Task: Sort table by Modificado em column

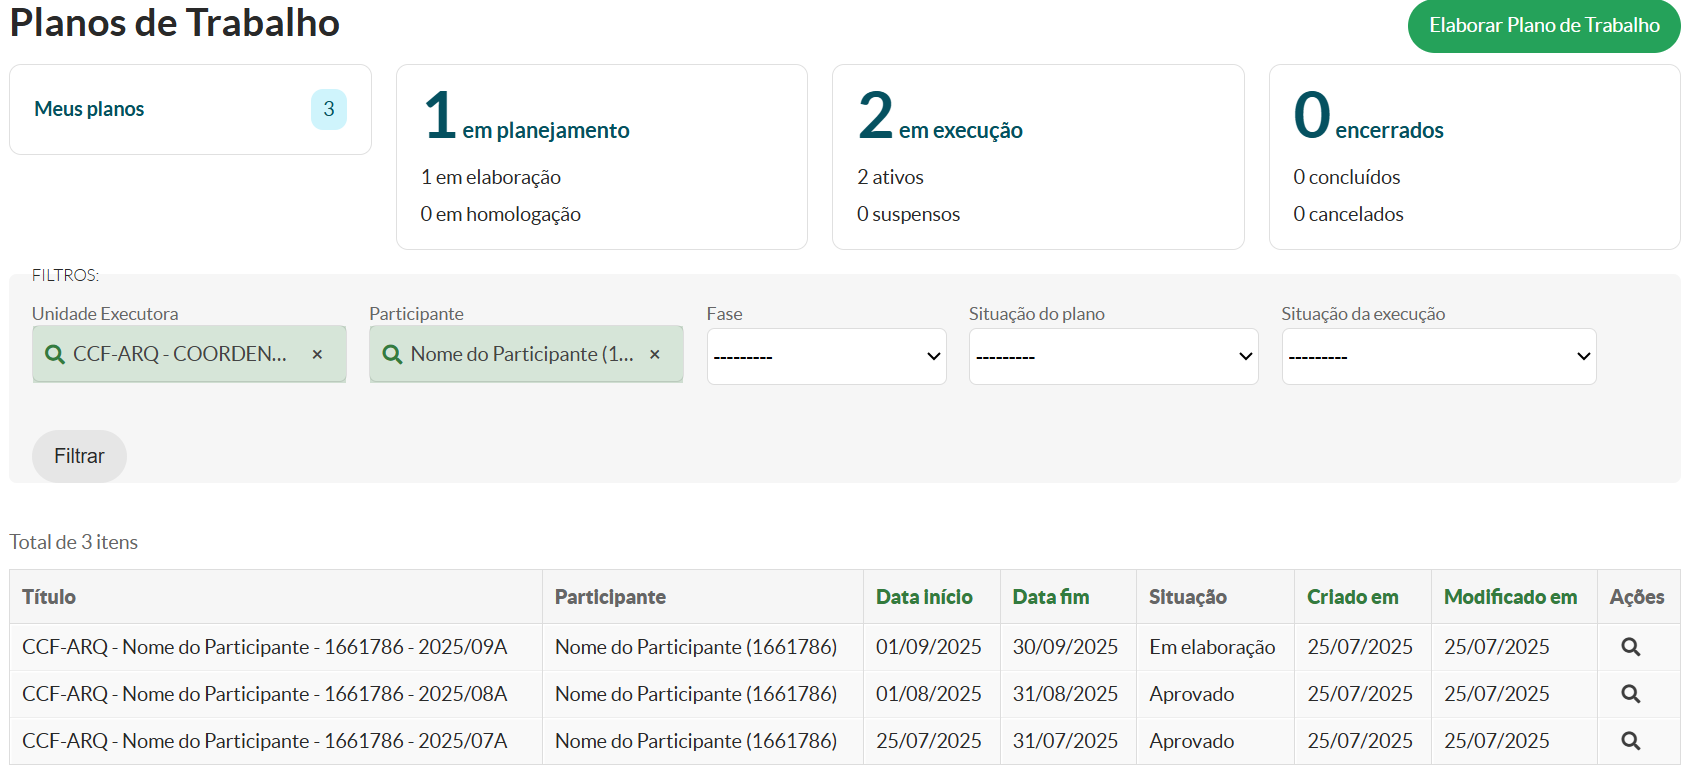Action: coord(1510,597)
